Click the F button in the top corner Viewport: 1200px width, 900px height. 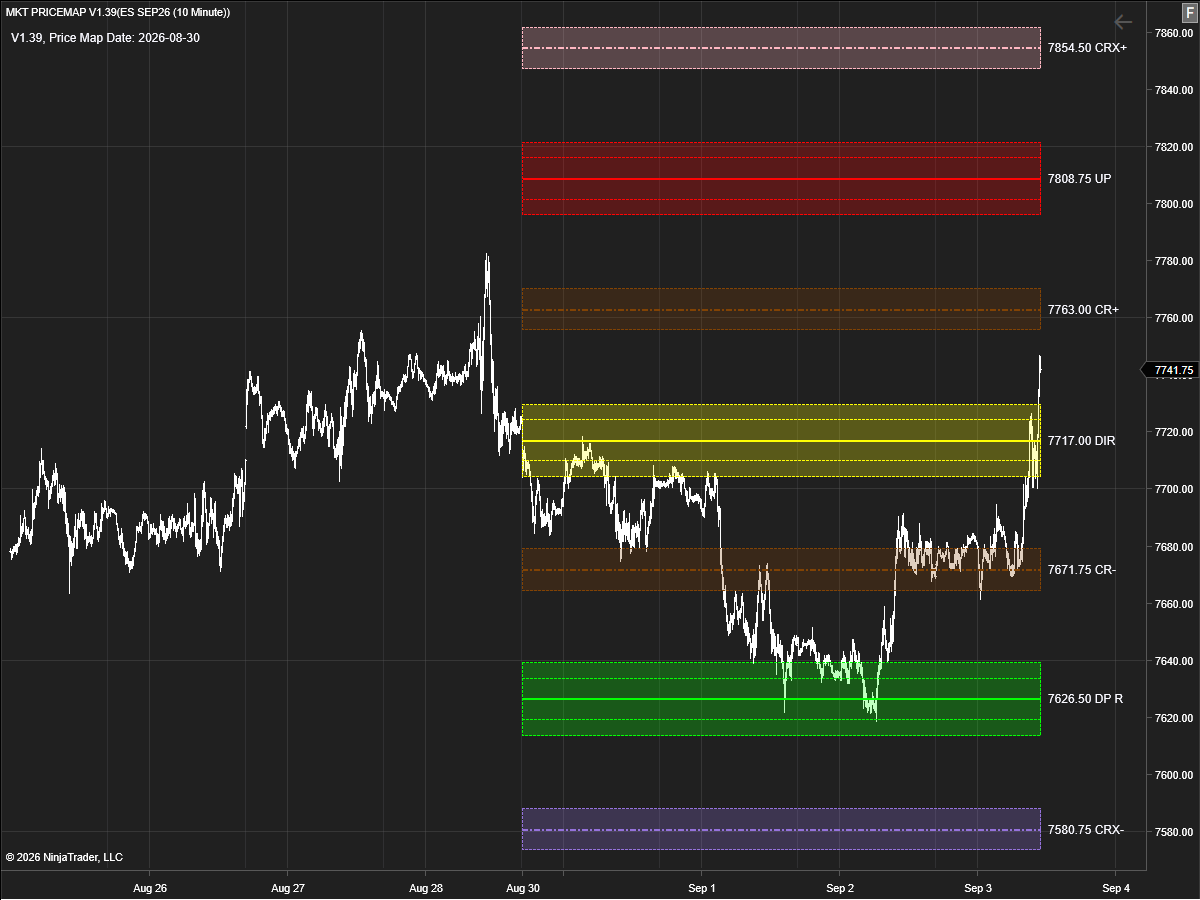(x=1188, y=11)
